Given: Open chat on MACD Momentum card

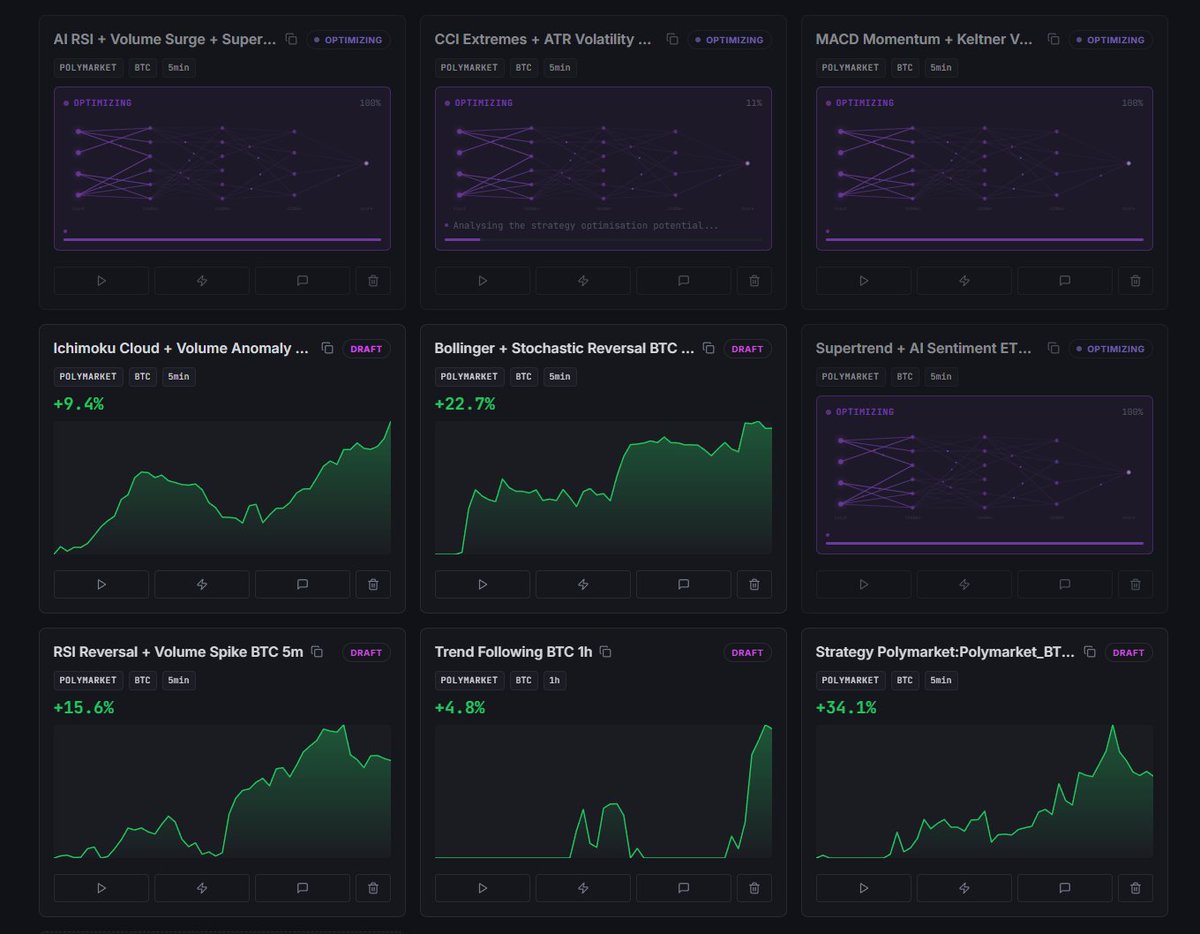Looking at the screenshot, I should (1064, 281).
